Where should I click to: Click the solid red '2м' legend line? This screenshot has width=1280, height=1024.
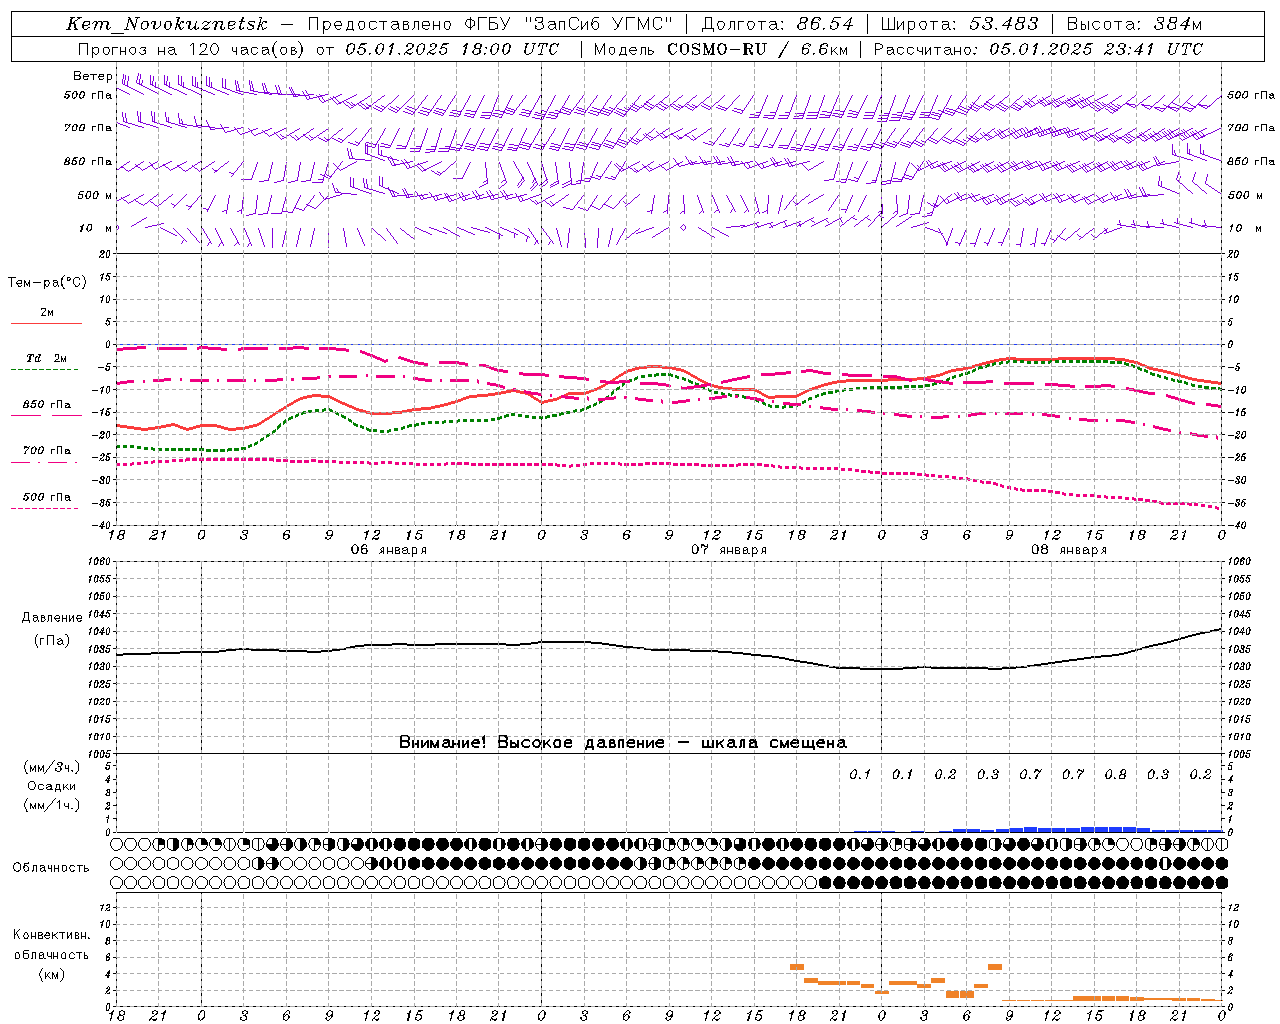(46, 323)
